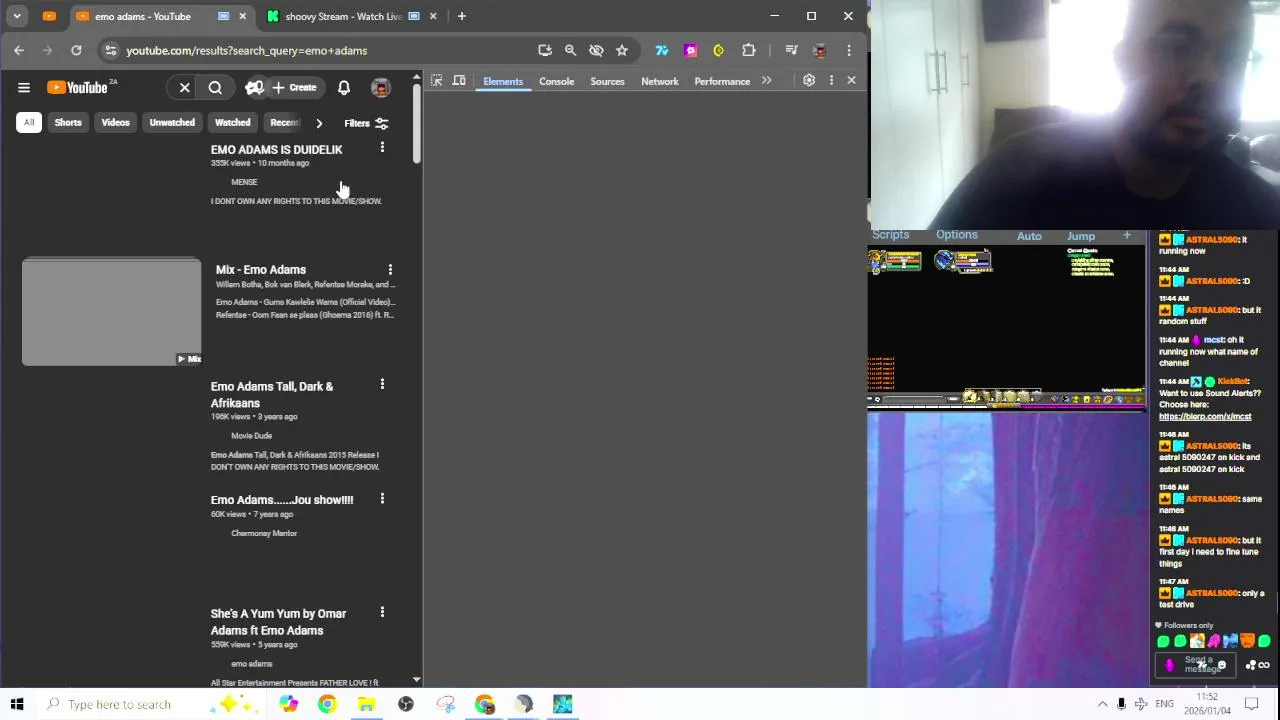Show hidden system tray icons

coord(1102,704)
